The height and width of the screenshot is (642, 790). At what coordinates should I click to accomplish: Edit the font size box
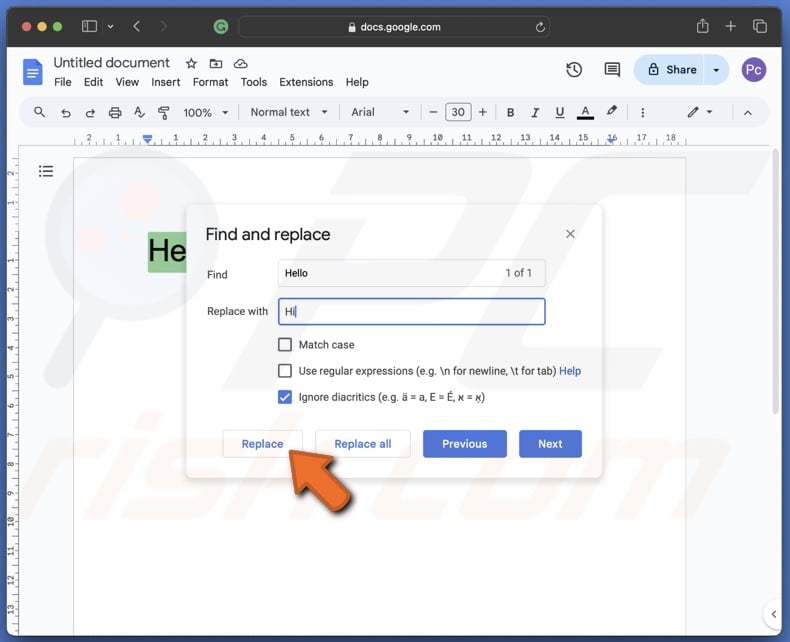pyautogui.click(x=458, y=112)
